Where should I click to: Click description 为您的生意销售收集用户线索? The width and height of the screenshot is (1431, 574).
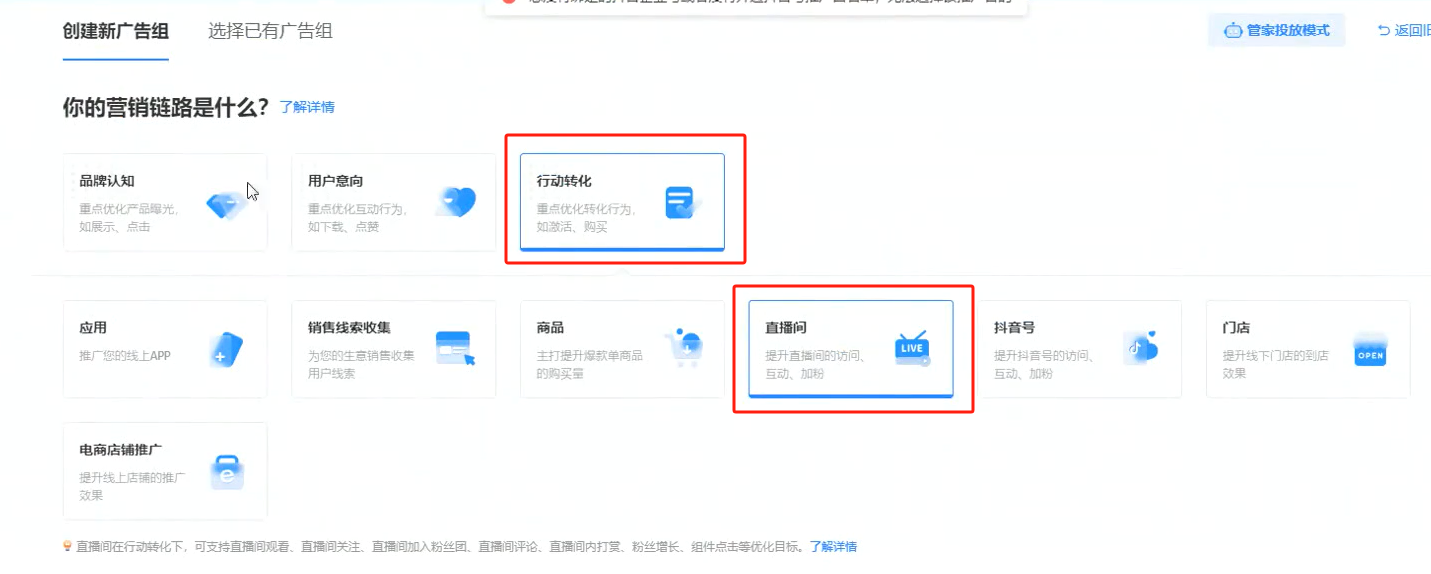click(x=361, y=364)
